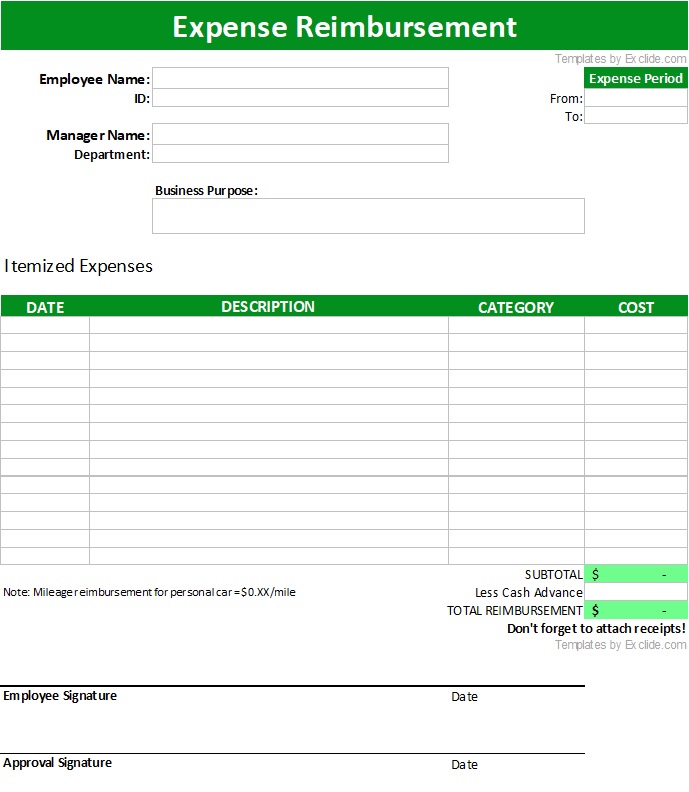
Task: Click the To label under Expense Period
Action: click(574, 117)
